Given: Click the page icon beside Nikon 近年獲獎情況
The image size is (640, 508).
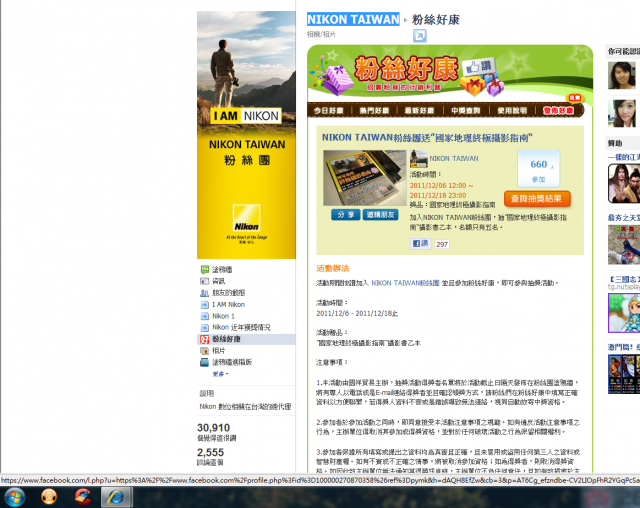Looking at the screenshot, I should pyautogui.click(x=204, y=328).
